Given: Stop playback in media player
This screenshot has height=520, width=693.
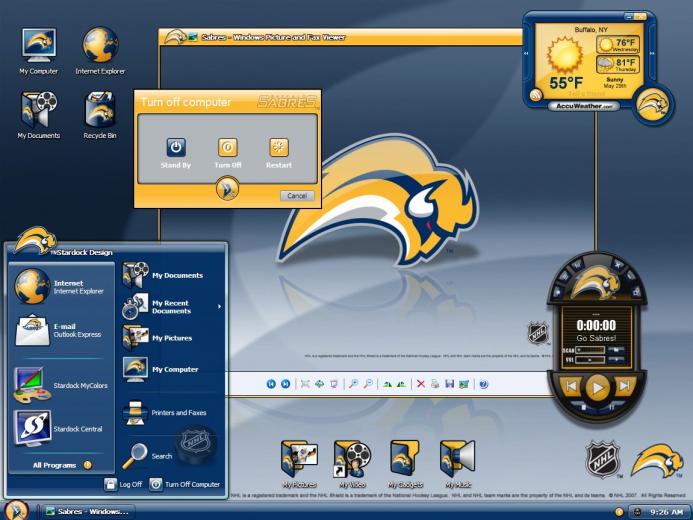Looking at the screenshot, I should coord(583,407).
